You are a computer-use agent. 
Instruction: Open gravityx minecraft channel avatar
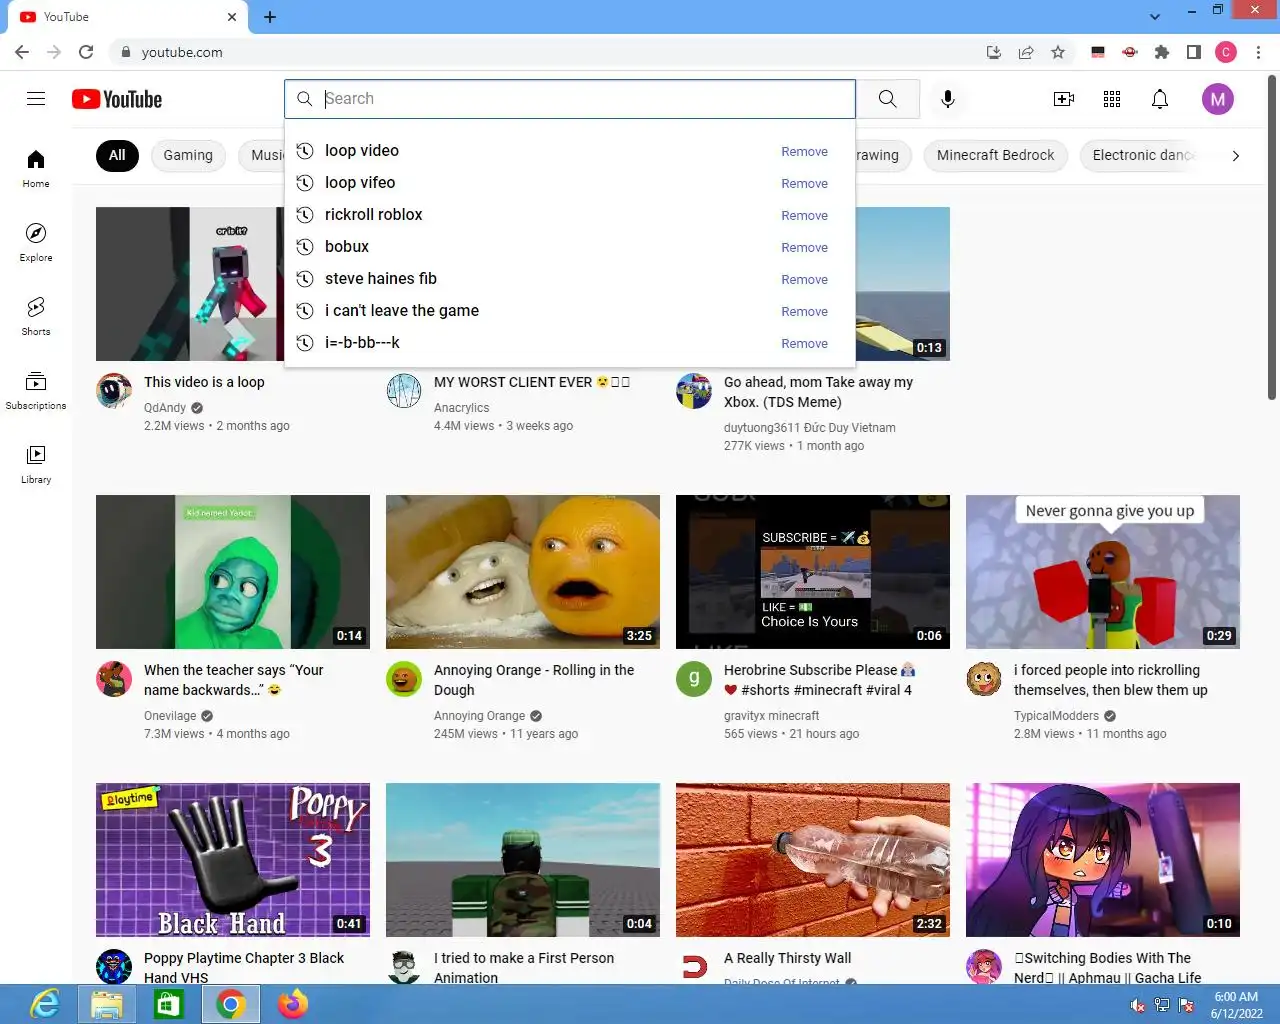tap(694, 678)
